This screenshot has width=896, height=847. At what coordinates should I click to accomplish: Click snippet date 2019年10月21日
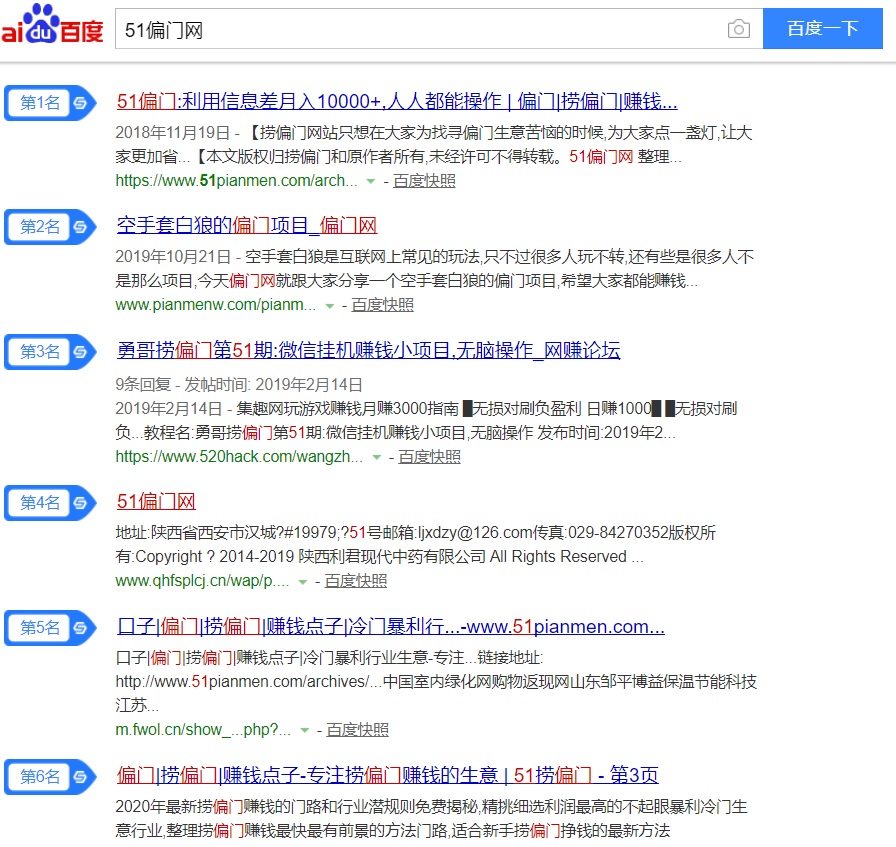(x=173, y=257)
